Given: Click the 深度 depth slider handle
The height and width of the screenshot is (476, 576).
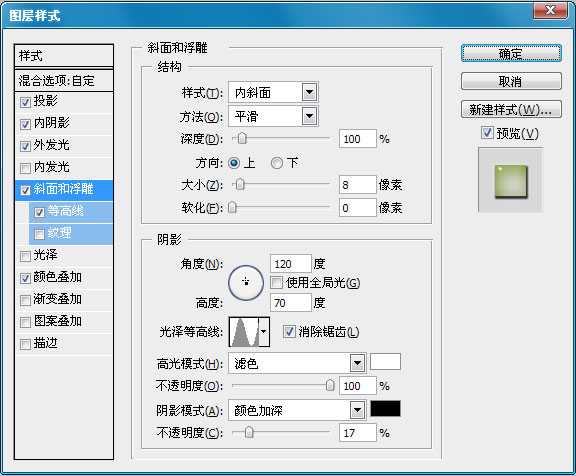Looking at the screenshot, I should [x=242, y=138].
